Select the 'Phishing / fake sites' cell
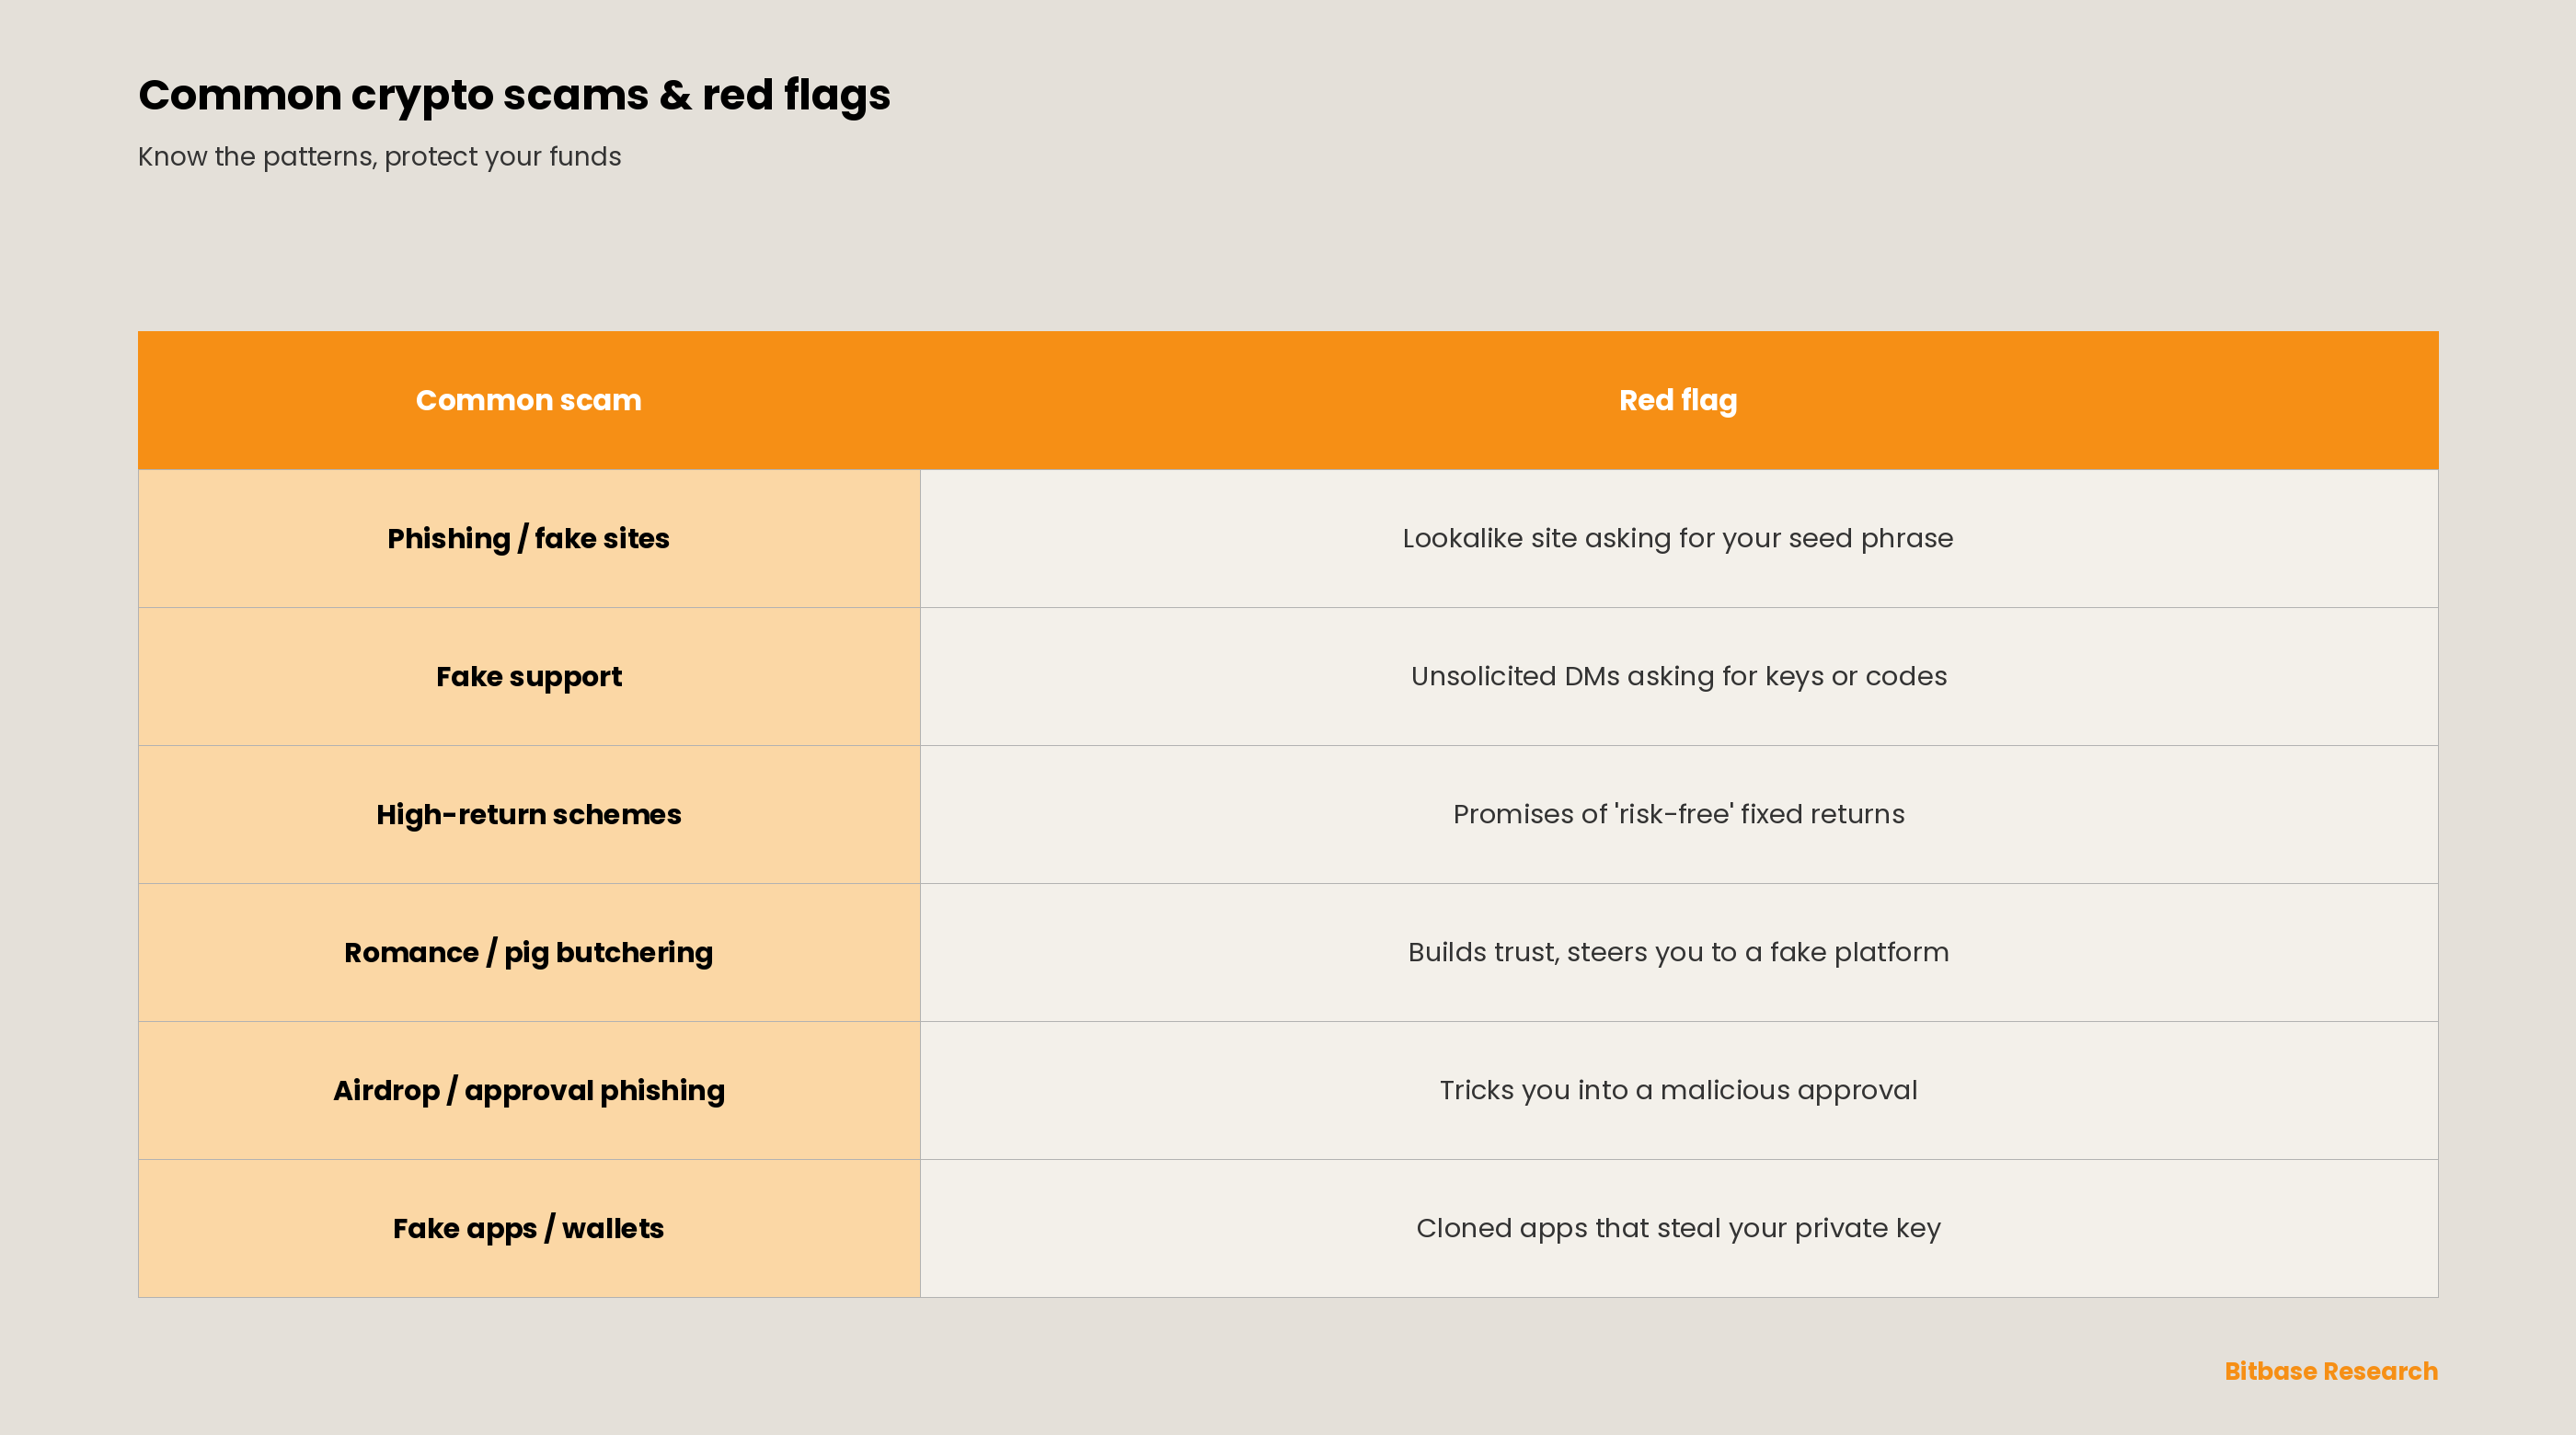Image resolution: width=2576 pixels, height=1435 pixels. click(529, 539)
